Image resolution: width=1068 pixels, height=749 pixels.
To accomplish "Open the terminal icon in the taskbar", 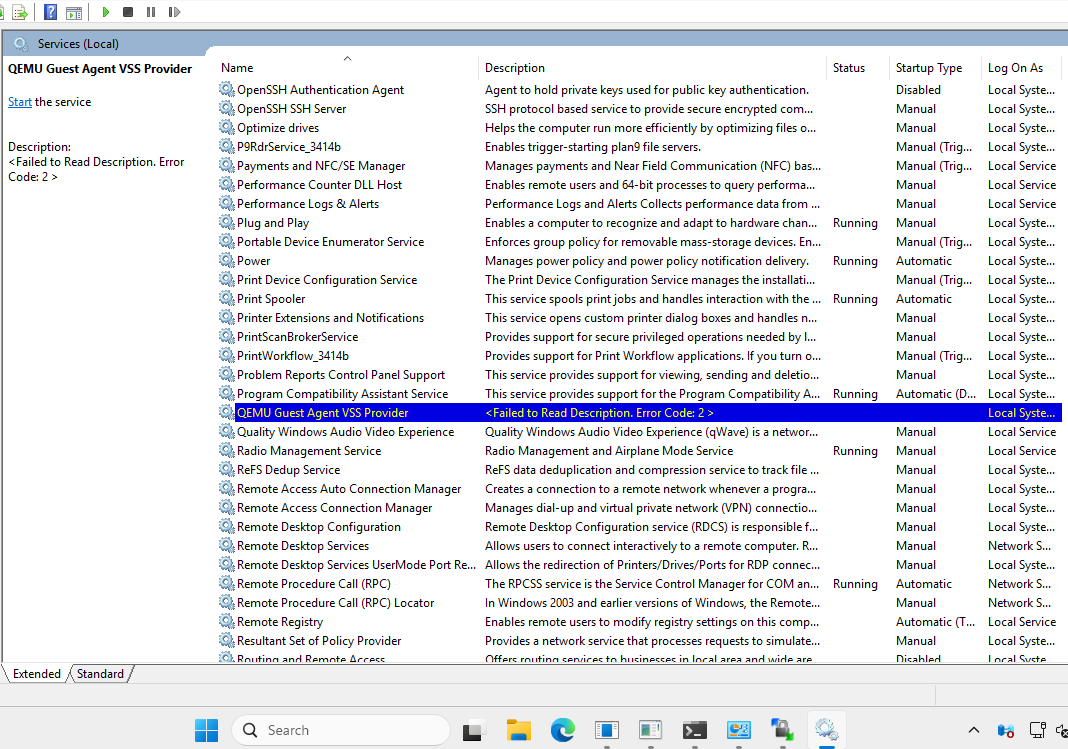I will coord(694,731).
